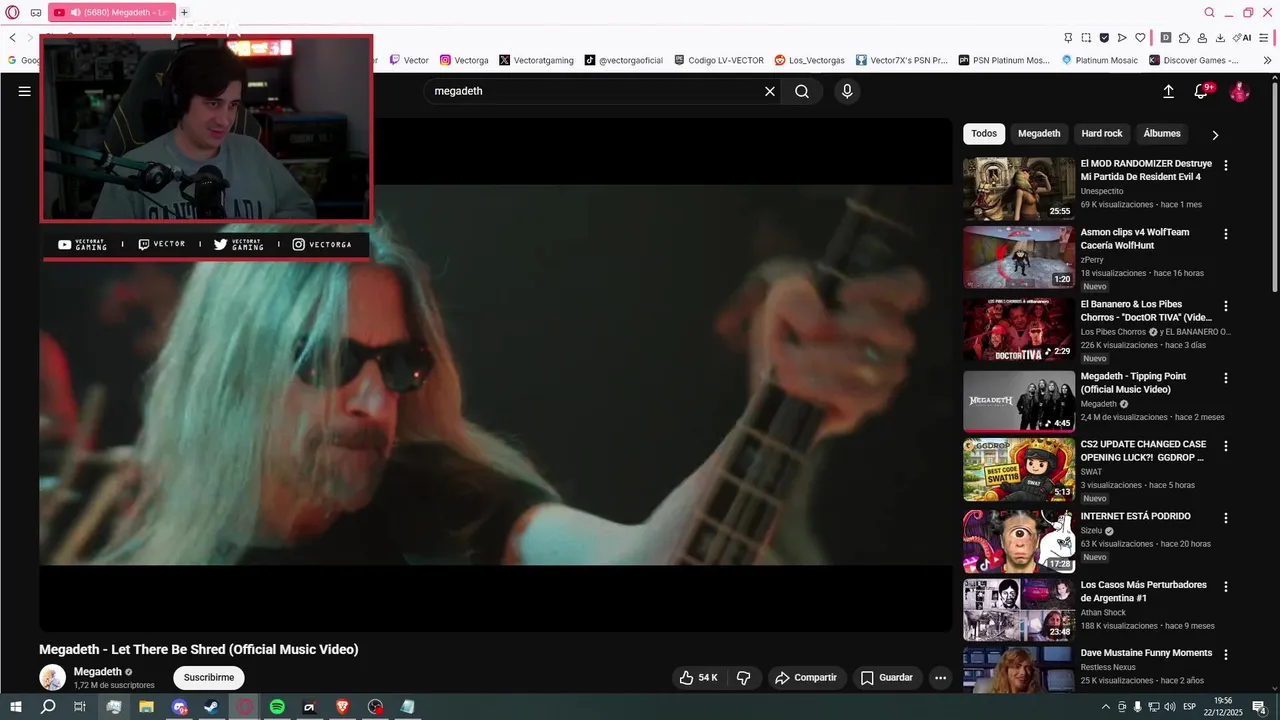The width and height of the screenshot is (1280, 720).
Task: Click the Opera flow send icon
Action: tap(1122, 38)
